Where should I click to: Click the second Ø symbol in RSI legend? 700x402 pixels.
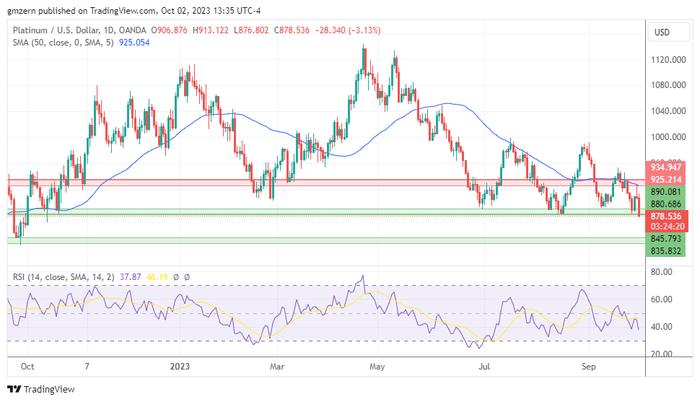(187, 277)
